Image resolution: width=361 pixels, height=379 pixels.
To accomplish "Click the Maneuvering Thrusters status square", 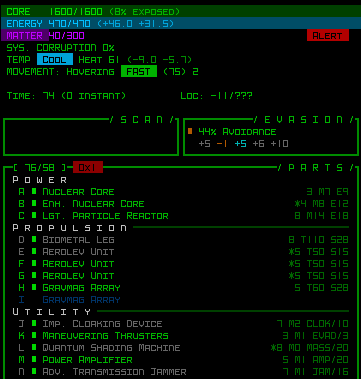I will (x=34, y=335).
